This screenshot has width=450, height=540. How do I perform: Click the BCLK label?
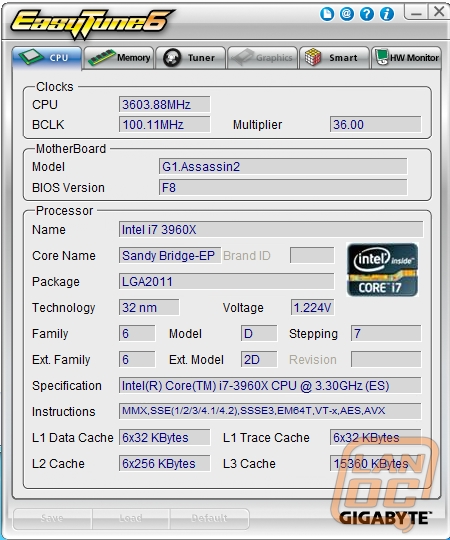tap(48, 125)
